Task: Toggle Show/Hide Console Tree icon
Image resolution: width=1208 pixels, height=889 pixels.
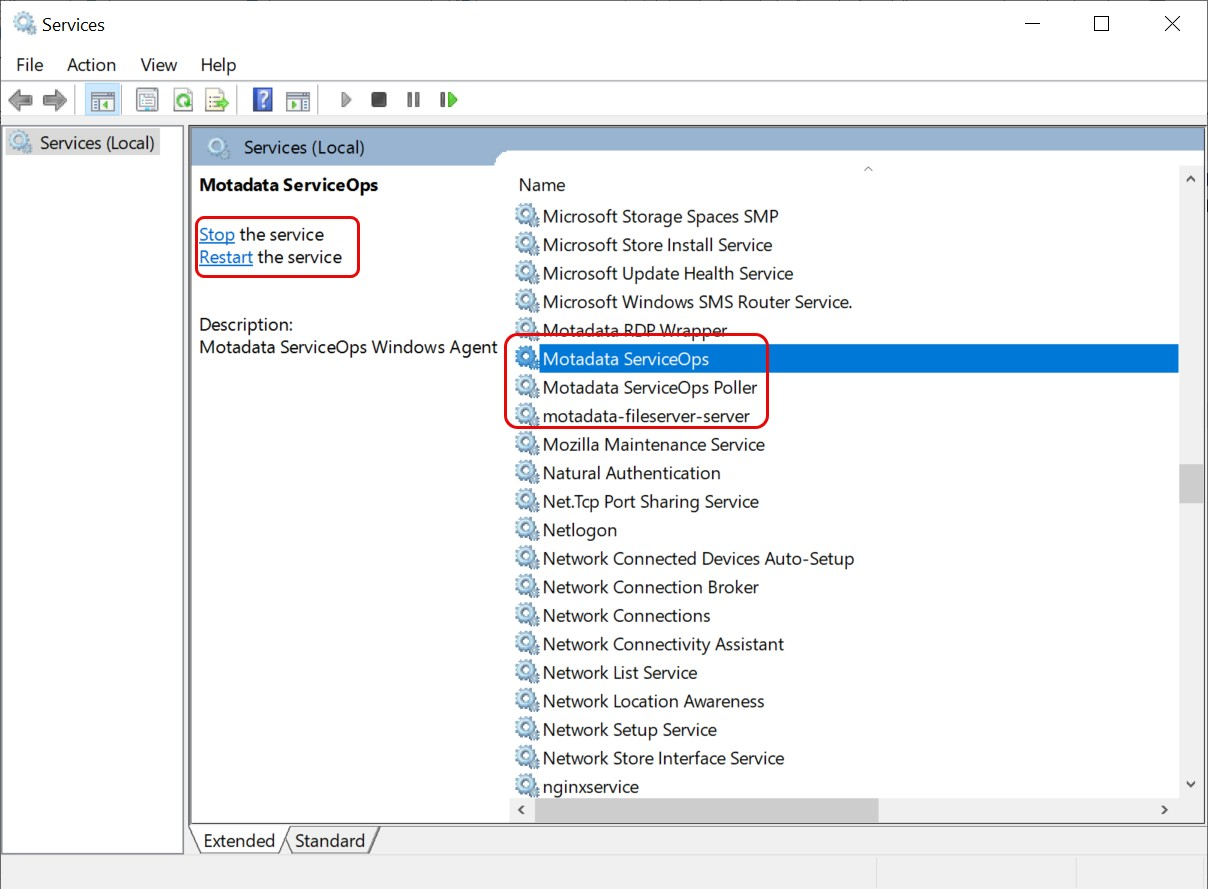Action: 102,100
